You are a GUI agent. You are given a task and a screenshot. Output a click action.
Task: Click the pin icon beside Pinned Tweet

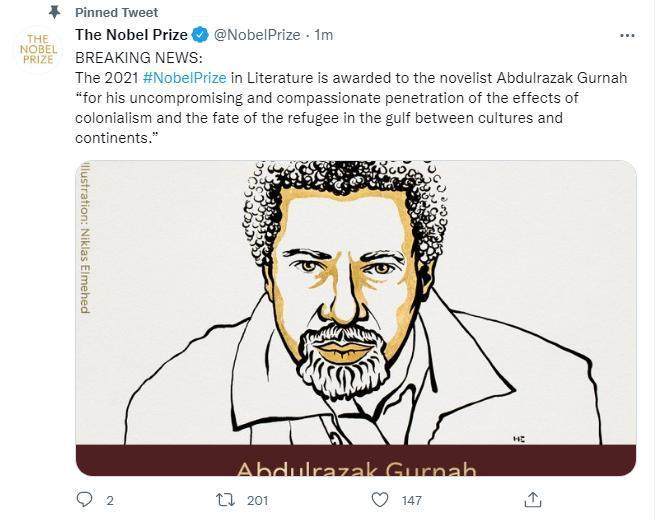[x=54, y=12]
